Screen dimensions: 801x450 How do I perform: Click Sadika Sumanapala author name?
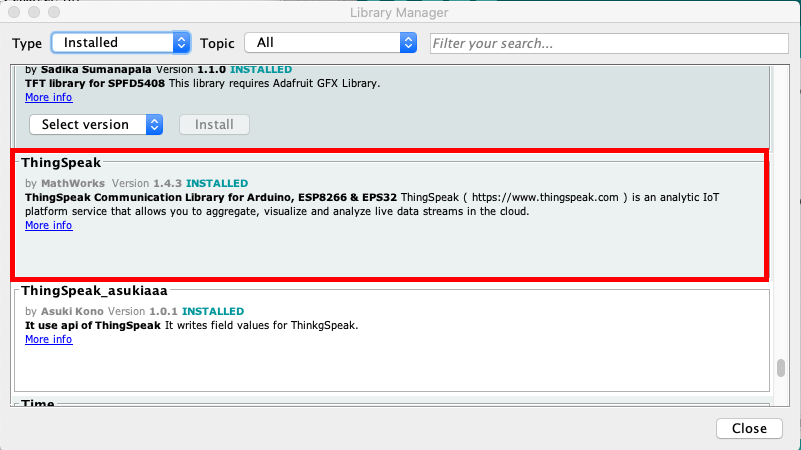[x=96, y=69]
